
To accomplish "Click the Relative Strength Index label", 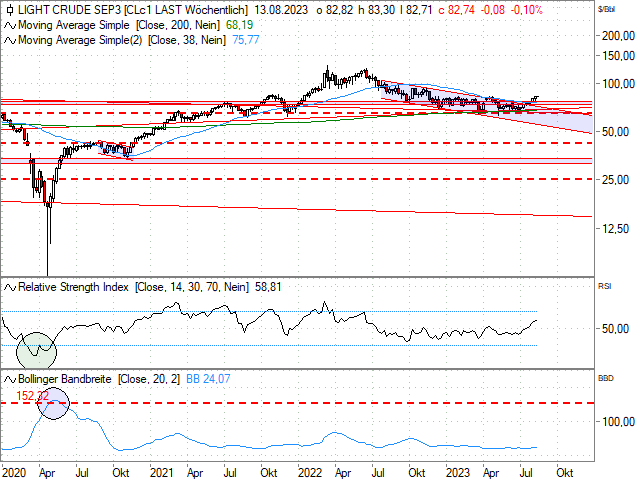I will click(73, 287).
